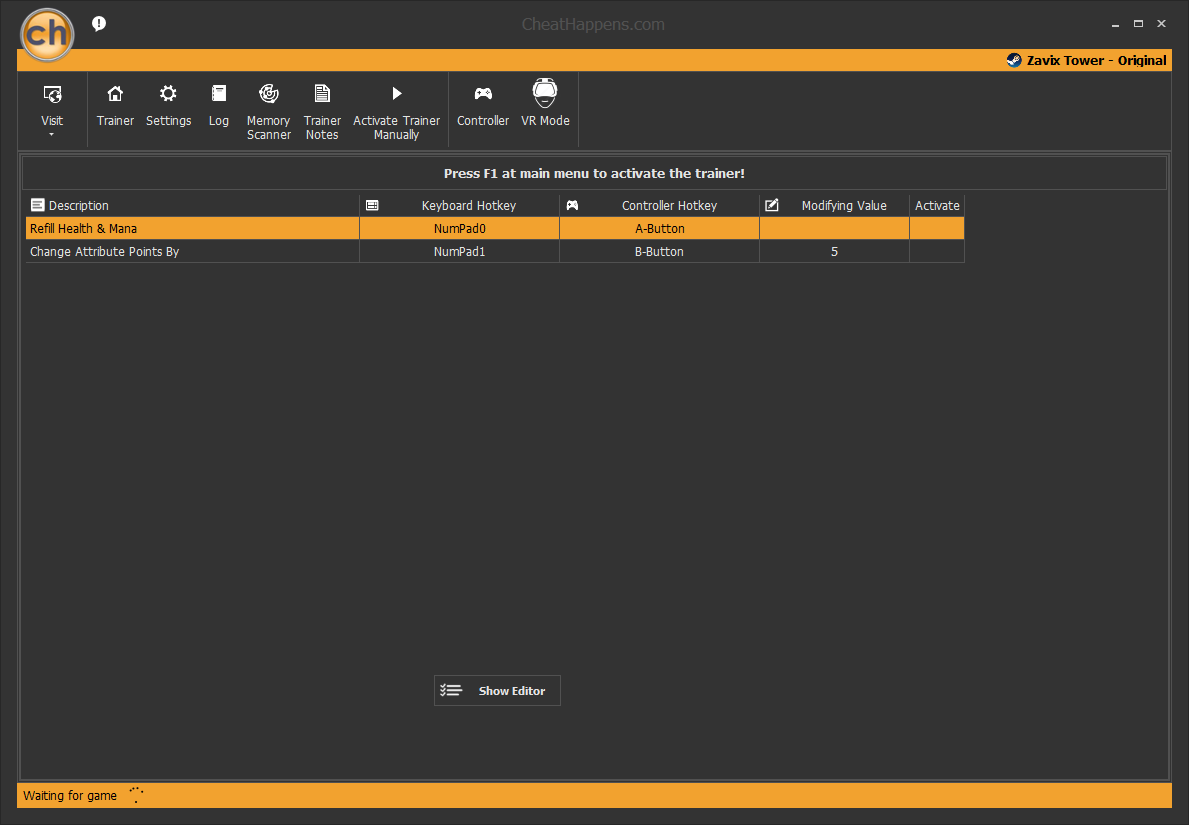Open the Settings gear icon
This screenshot has height=825, width=1189.
(168, 93)
